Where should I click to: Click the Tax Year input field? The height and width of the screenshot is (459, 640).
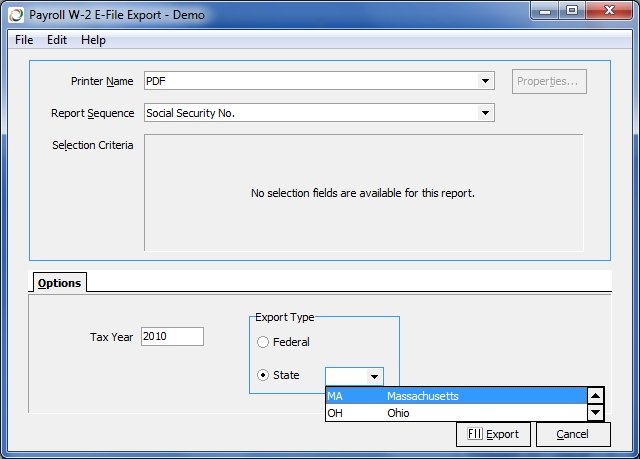click(x=172, y=337)
